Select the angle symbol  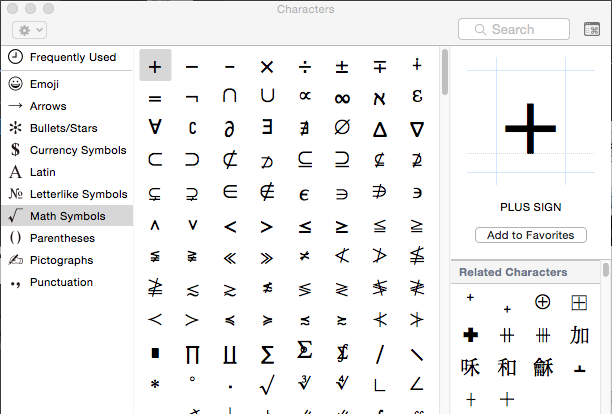click(417, 384)
